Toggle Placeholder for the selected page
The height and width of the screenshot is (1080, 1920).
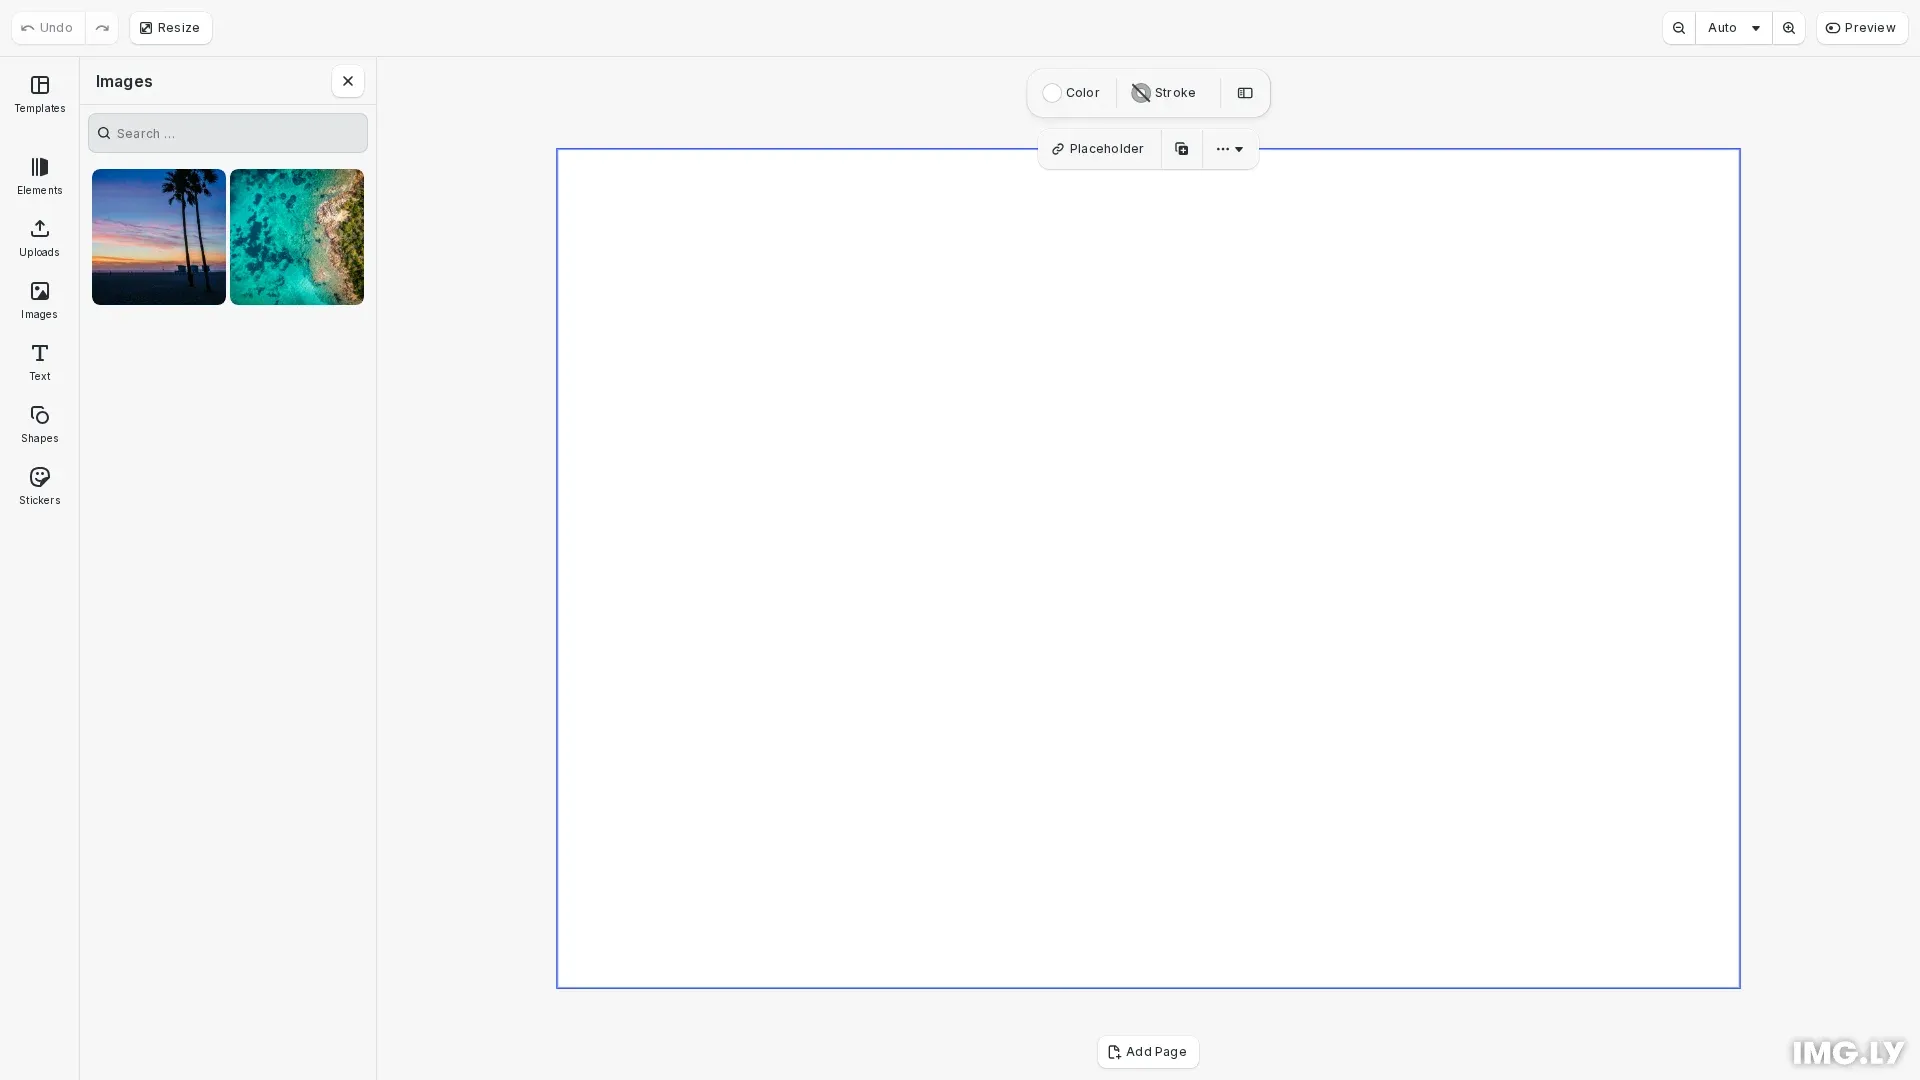pos(1098,149)
